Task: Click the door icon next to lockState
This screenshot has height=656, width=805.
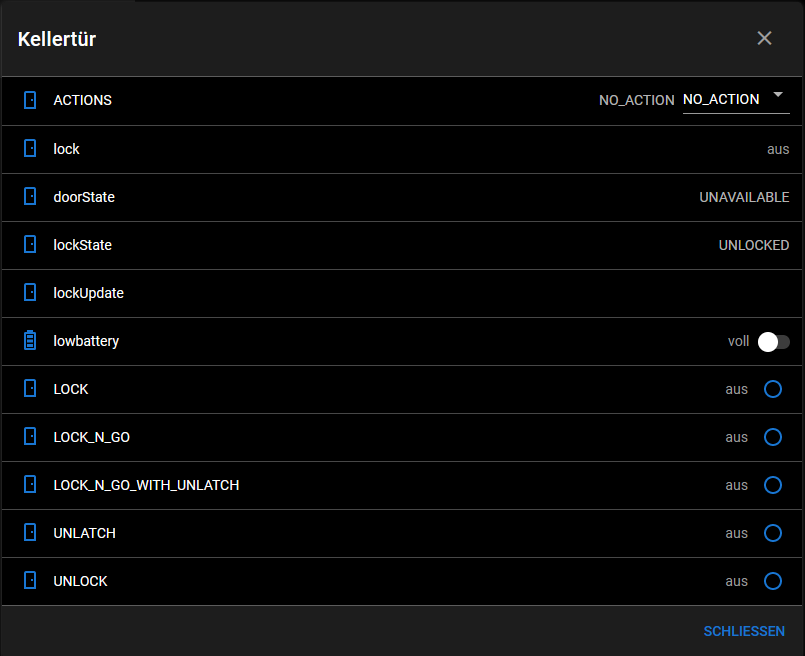Action: point(30,244)
